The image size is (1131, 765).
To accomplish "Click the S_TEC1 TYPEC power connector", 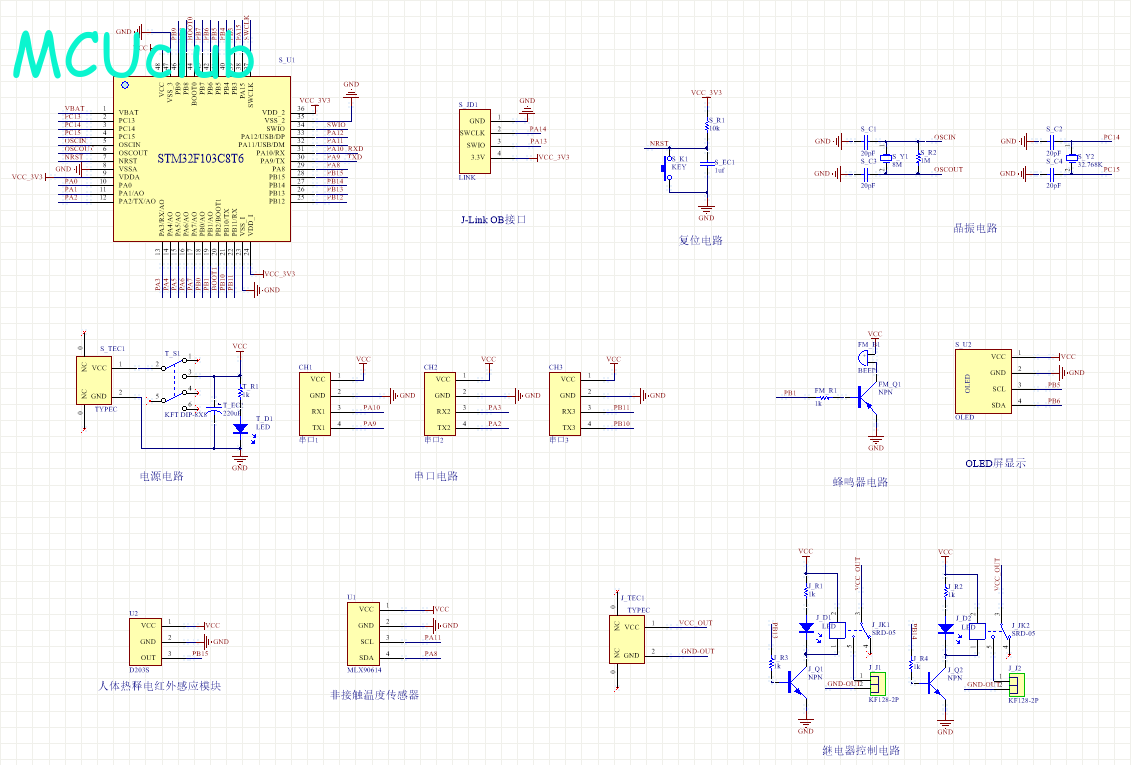I will (x=94, y=380).
